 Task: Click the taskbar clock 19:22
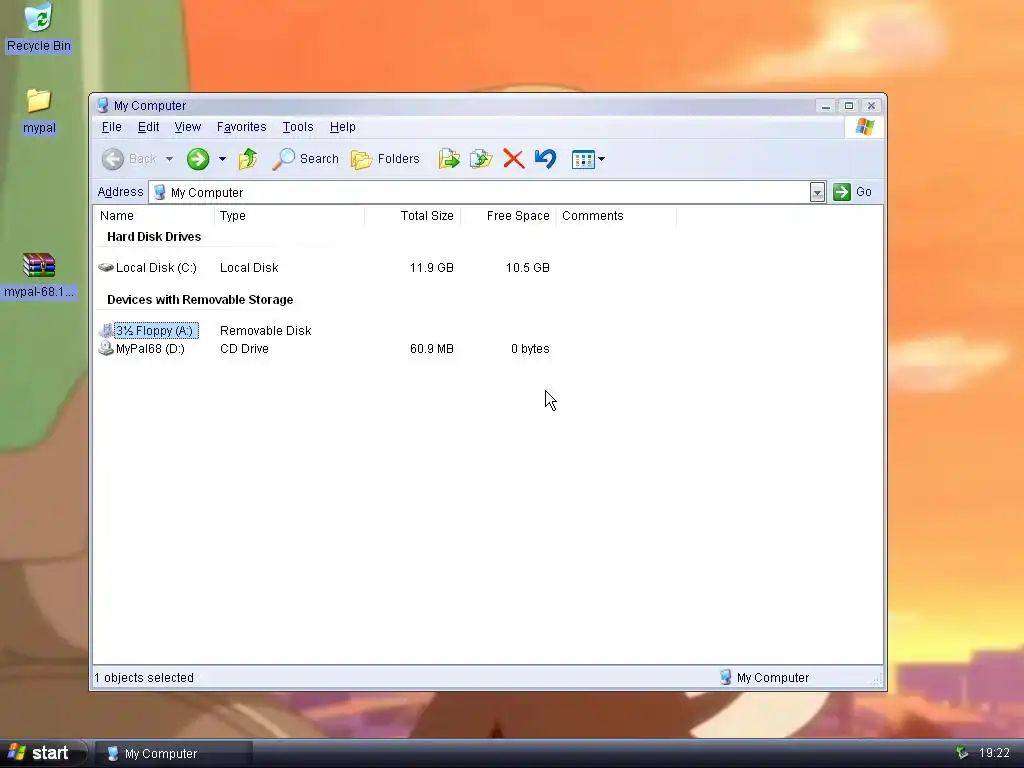[994, 753]
